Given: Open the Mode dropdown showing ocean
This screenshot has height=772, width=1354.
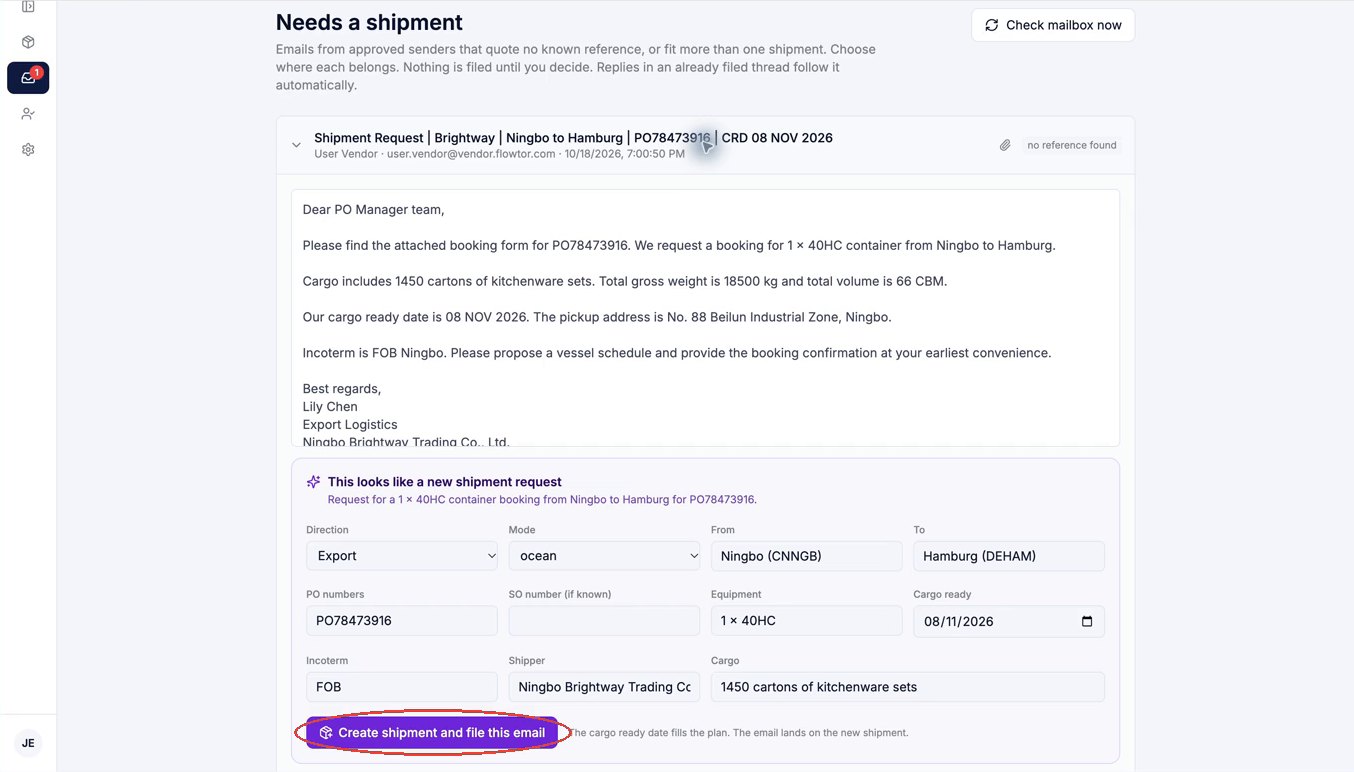Looking at the screenshot, I should tap(604, 556).
